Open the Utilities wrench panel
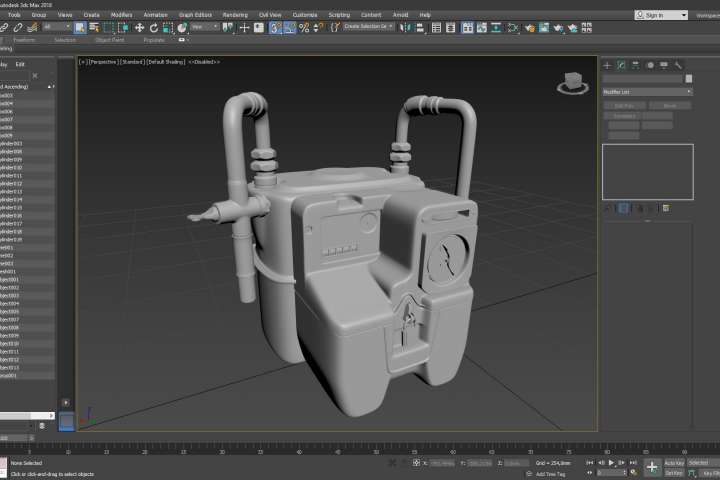Screen dimensions: 720x480 point(678,65)
